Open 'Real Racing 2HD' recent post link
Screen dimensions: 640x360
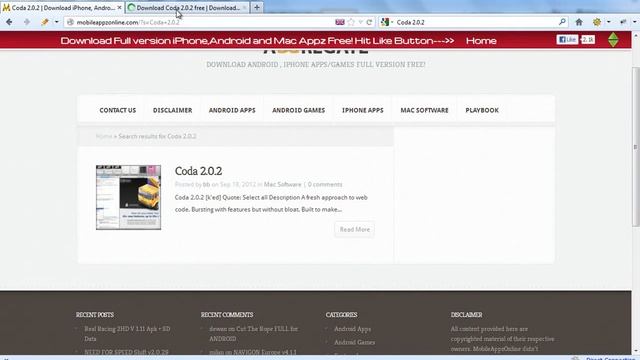click(x=127, y=333)
